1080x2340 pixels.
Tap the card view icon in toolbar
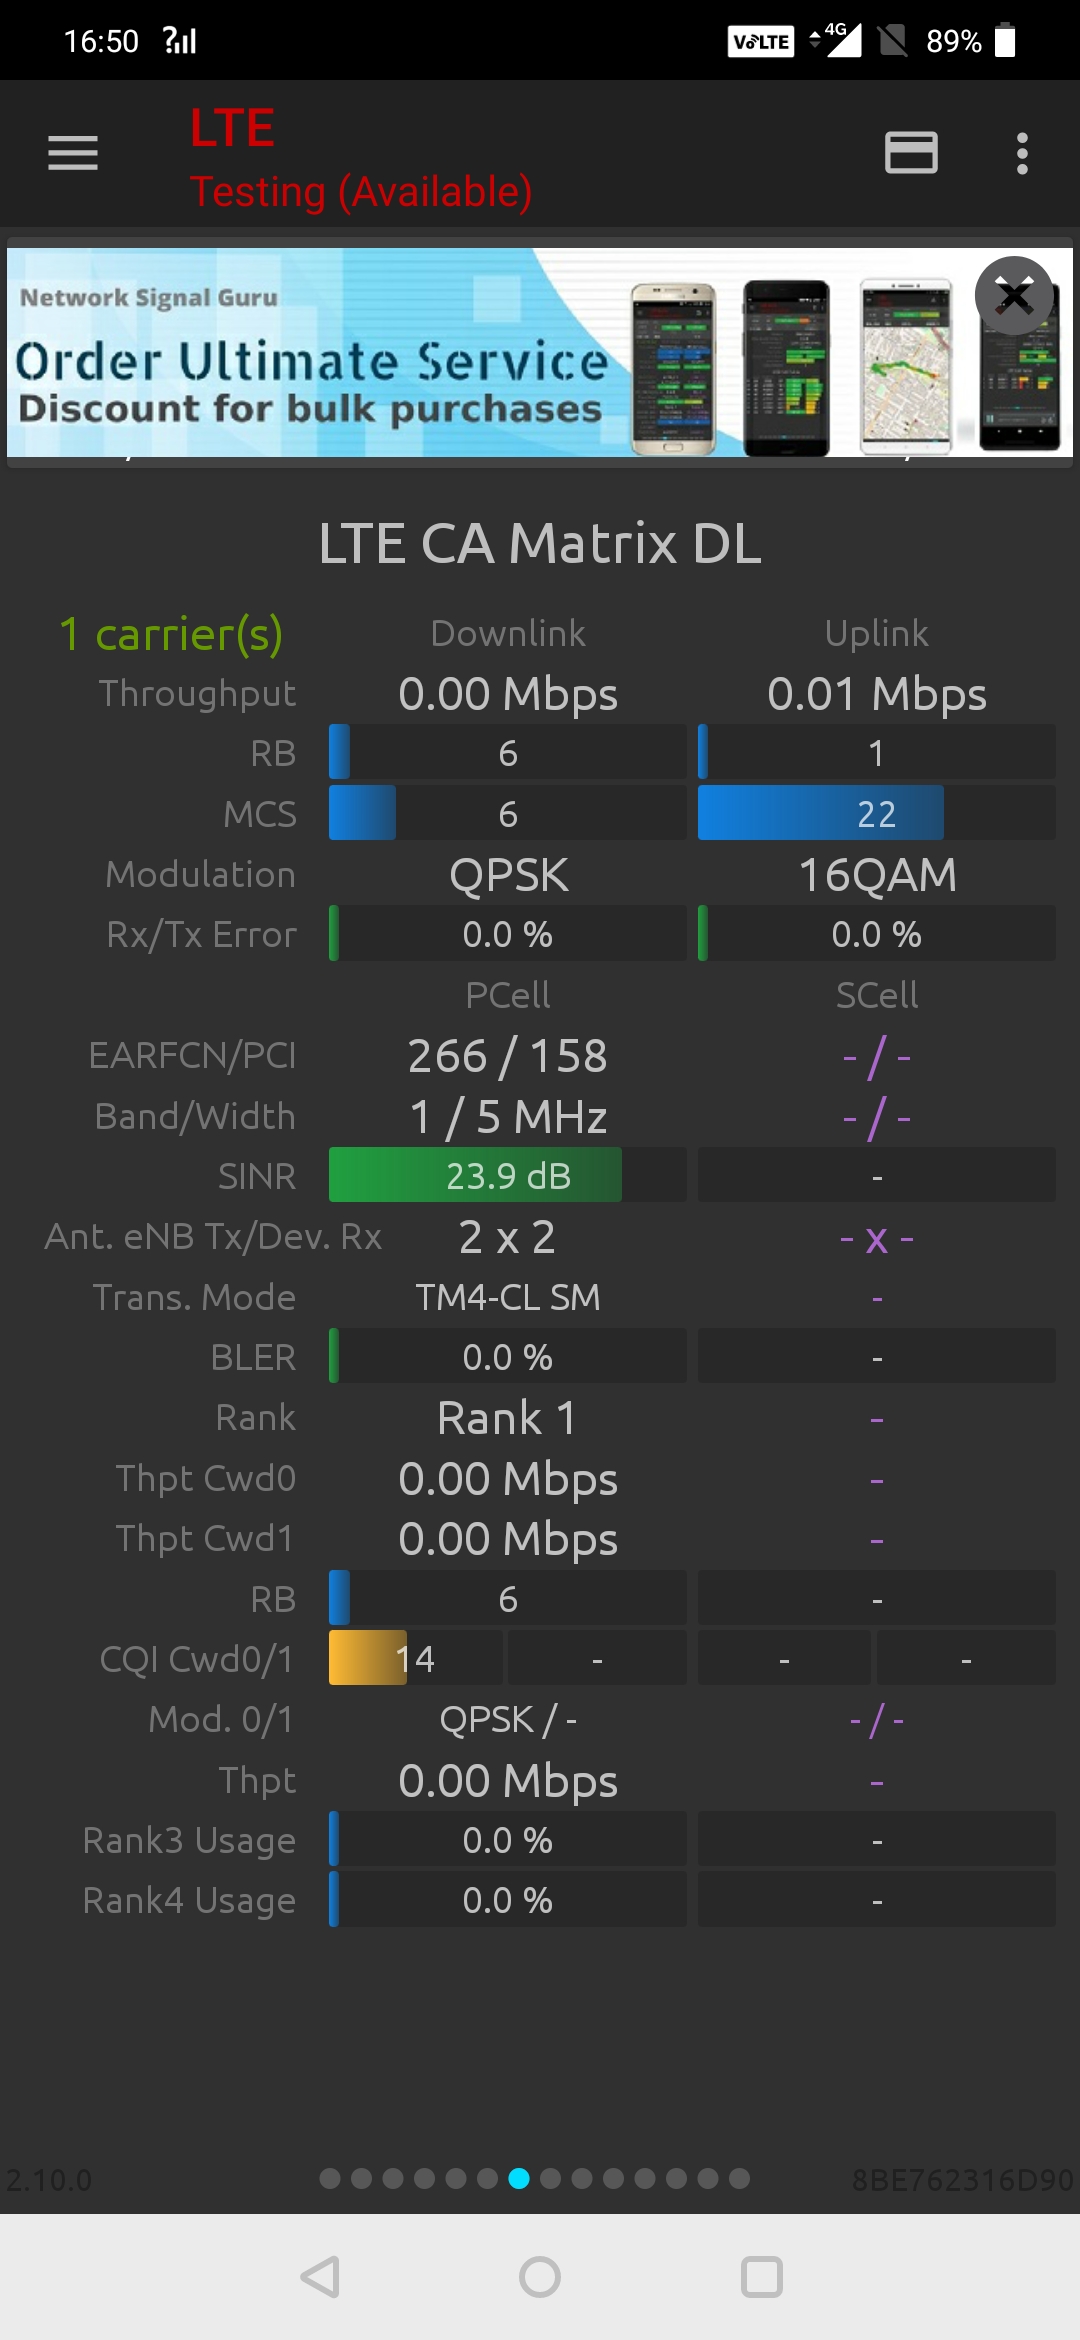[x=911, y=153]
